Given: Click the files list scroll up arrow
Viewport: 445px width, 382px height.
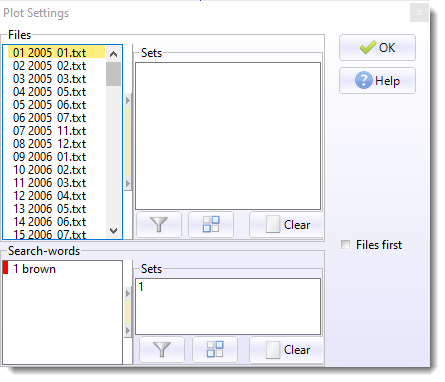Looking at the screenshot, I should [113, 54].
